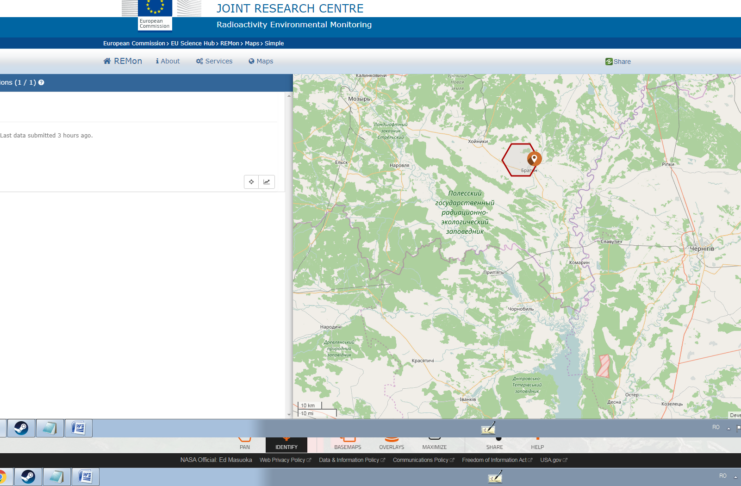Open the HELP tool in the bottom toolbar
Image resolution: width=741 pixels, height=486 pixels.
coord(537,444)
